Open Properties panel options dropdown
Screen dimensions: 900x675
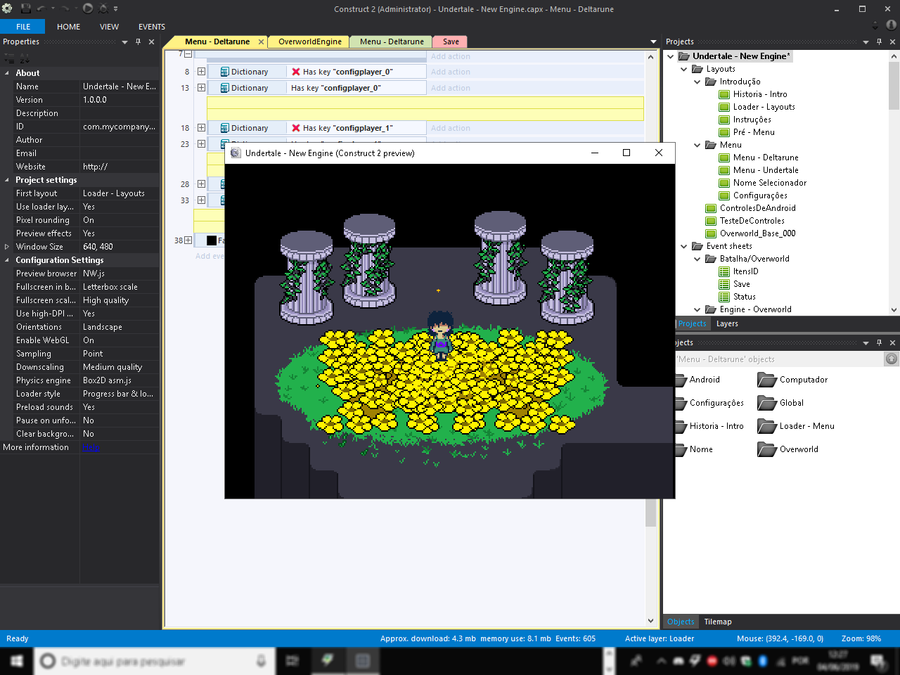click(x=125, y=42)
